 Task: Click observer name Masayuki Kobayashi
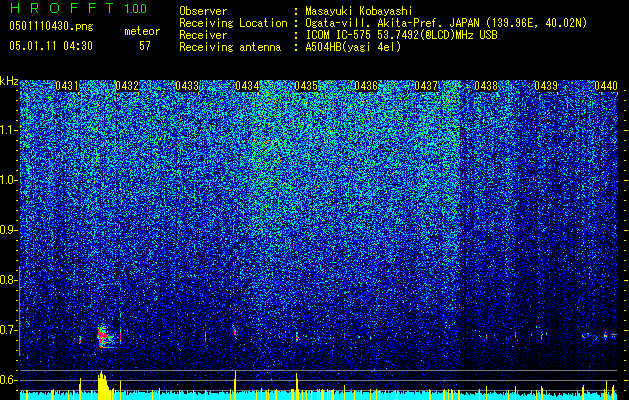point(359,12)
